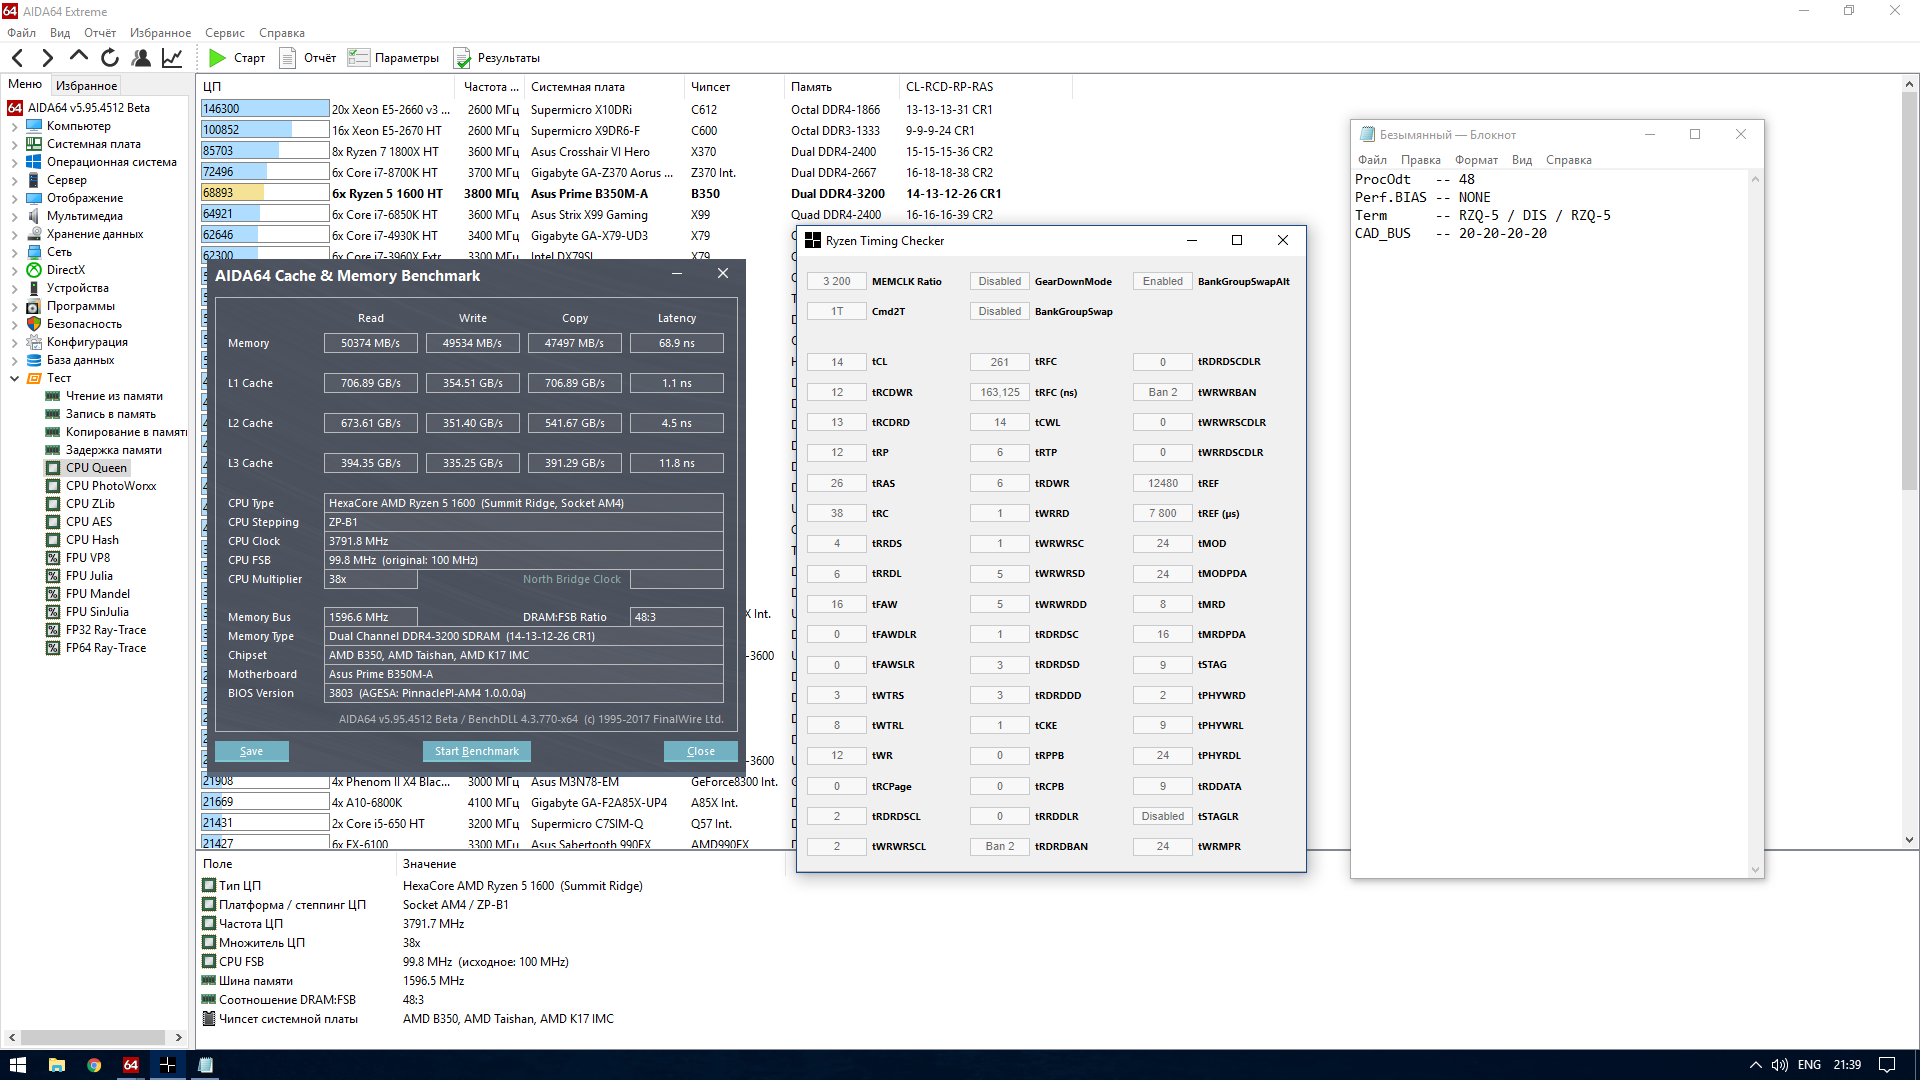This screenshot has width=1920, height=1080.
Task: Select FPU Julia benchmark item
Action: pos(89,576)
